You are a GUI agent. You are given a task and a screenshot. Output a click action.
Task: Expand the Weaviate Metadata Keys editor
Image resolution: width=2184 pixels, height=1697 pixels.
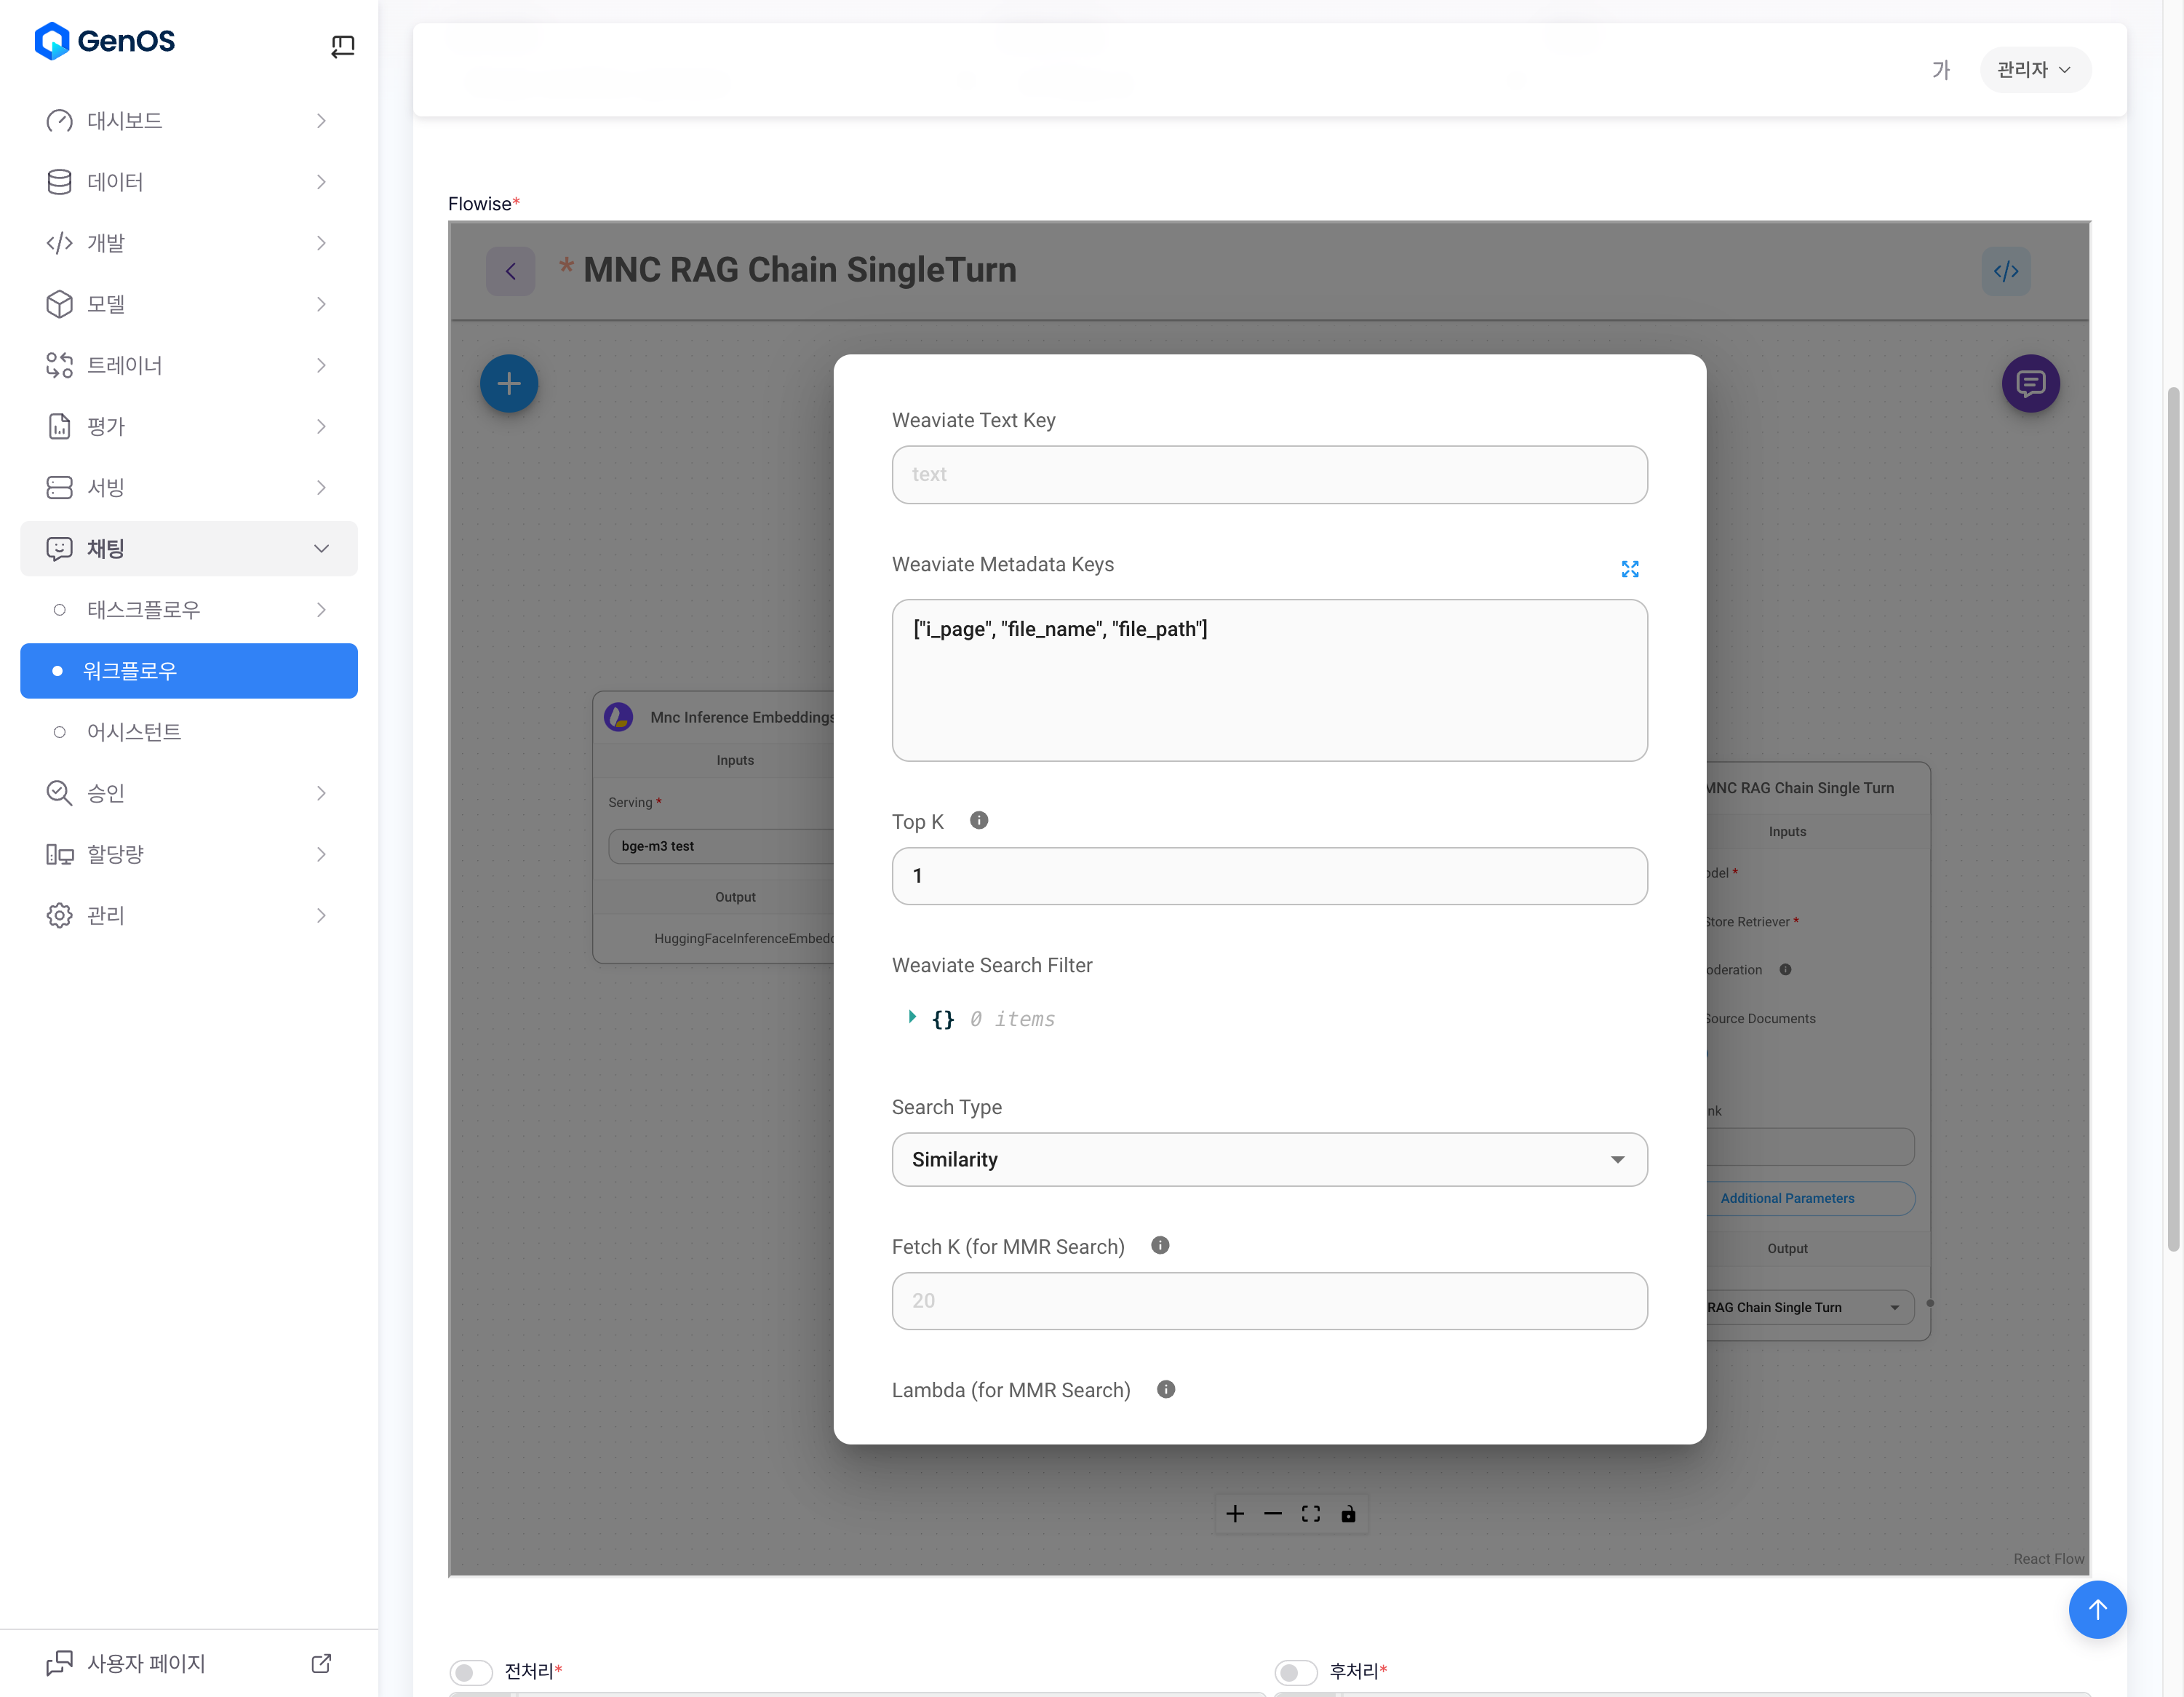pyautogui.click(x=1629, y=569)
